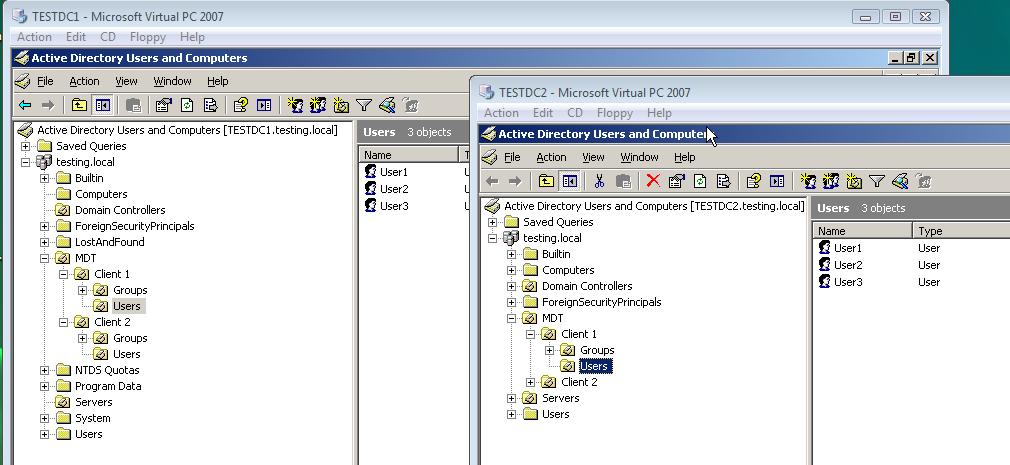Screen dimensions: 1010x465
Task: Open CD menu of TESTDC2 Virtual PC
Action: (575, 113)
